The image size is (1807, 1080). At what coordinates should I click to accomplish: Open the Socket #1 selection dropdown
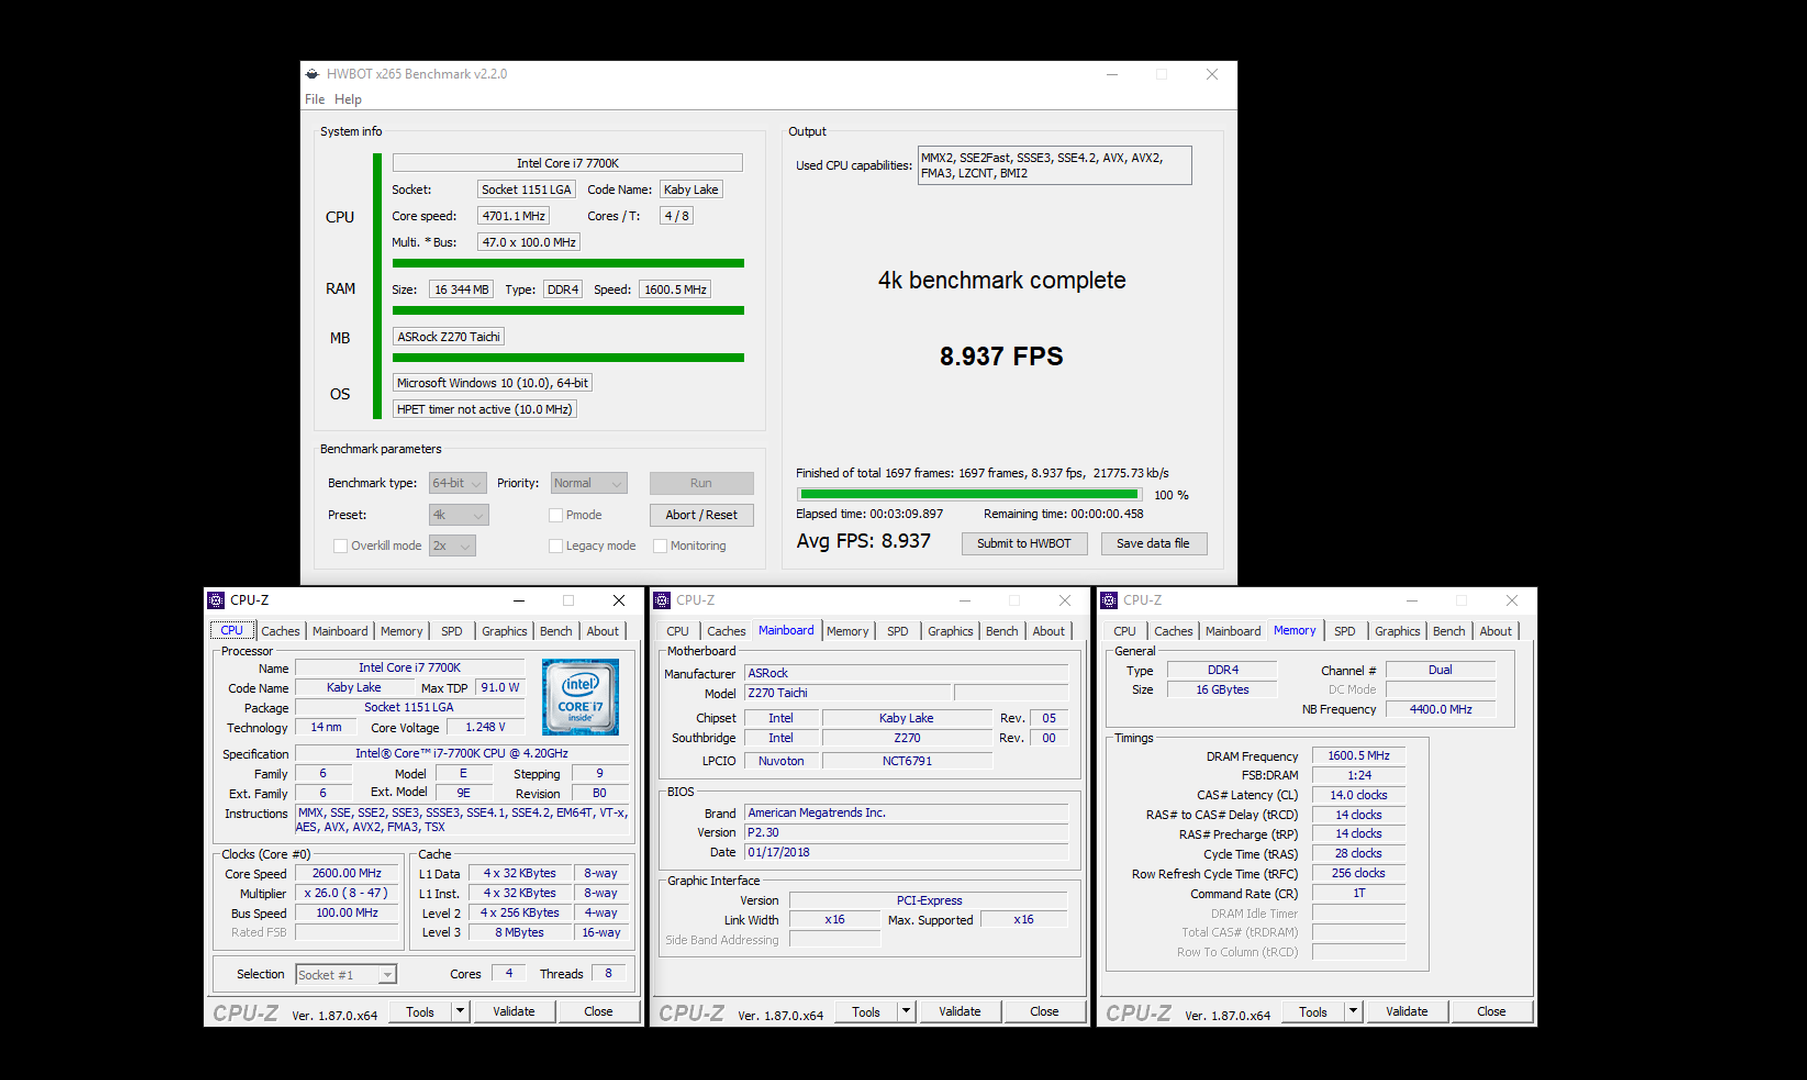(346, 975)
